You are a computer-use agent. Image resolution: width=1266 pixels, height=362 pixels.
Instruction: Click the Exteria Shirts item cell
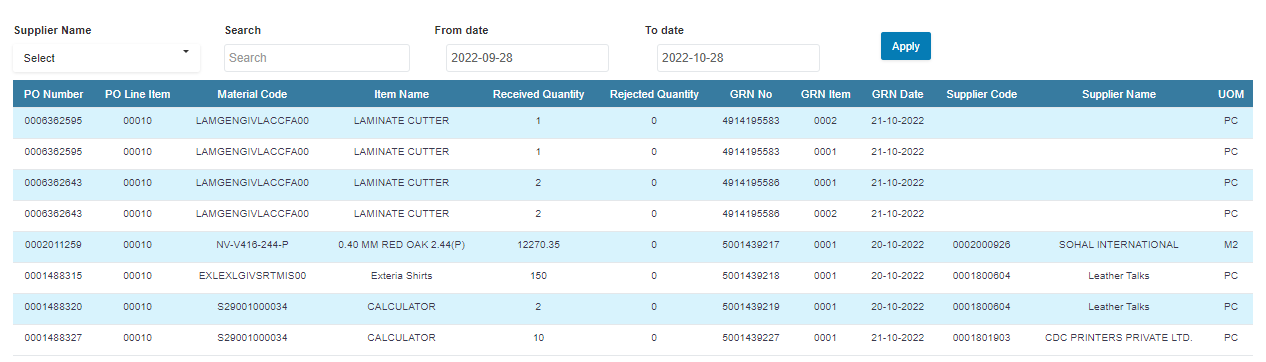401,276
